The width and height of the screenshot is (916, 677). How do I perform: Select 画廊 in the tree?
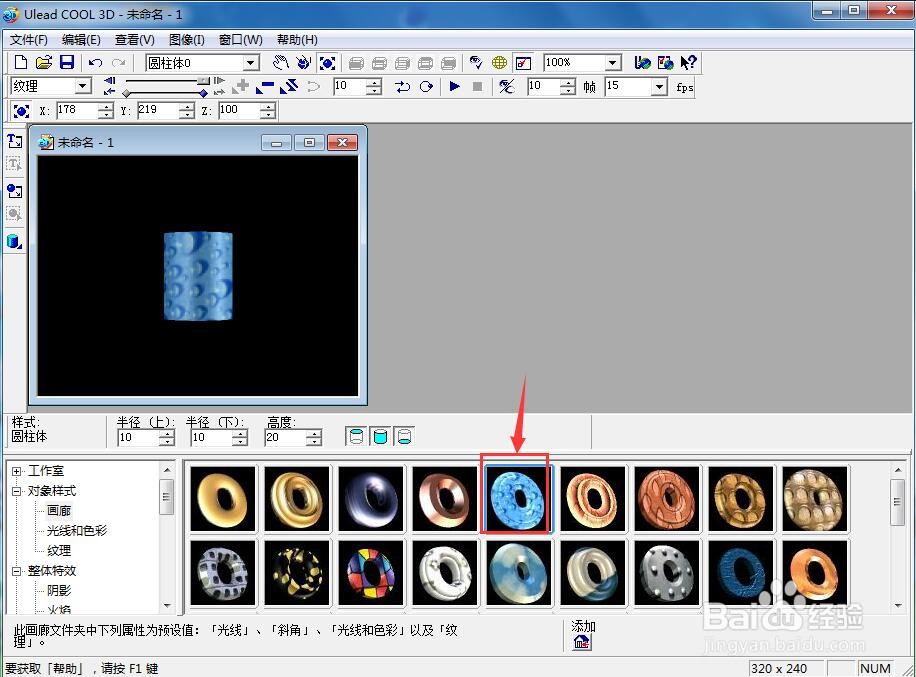(x=59, y=511)
